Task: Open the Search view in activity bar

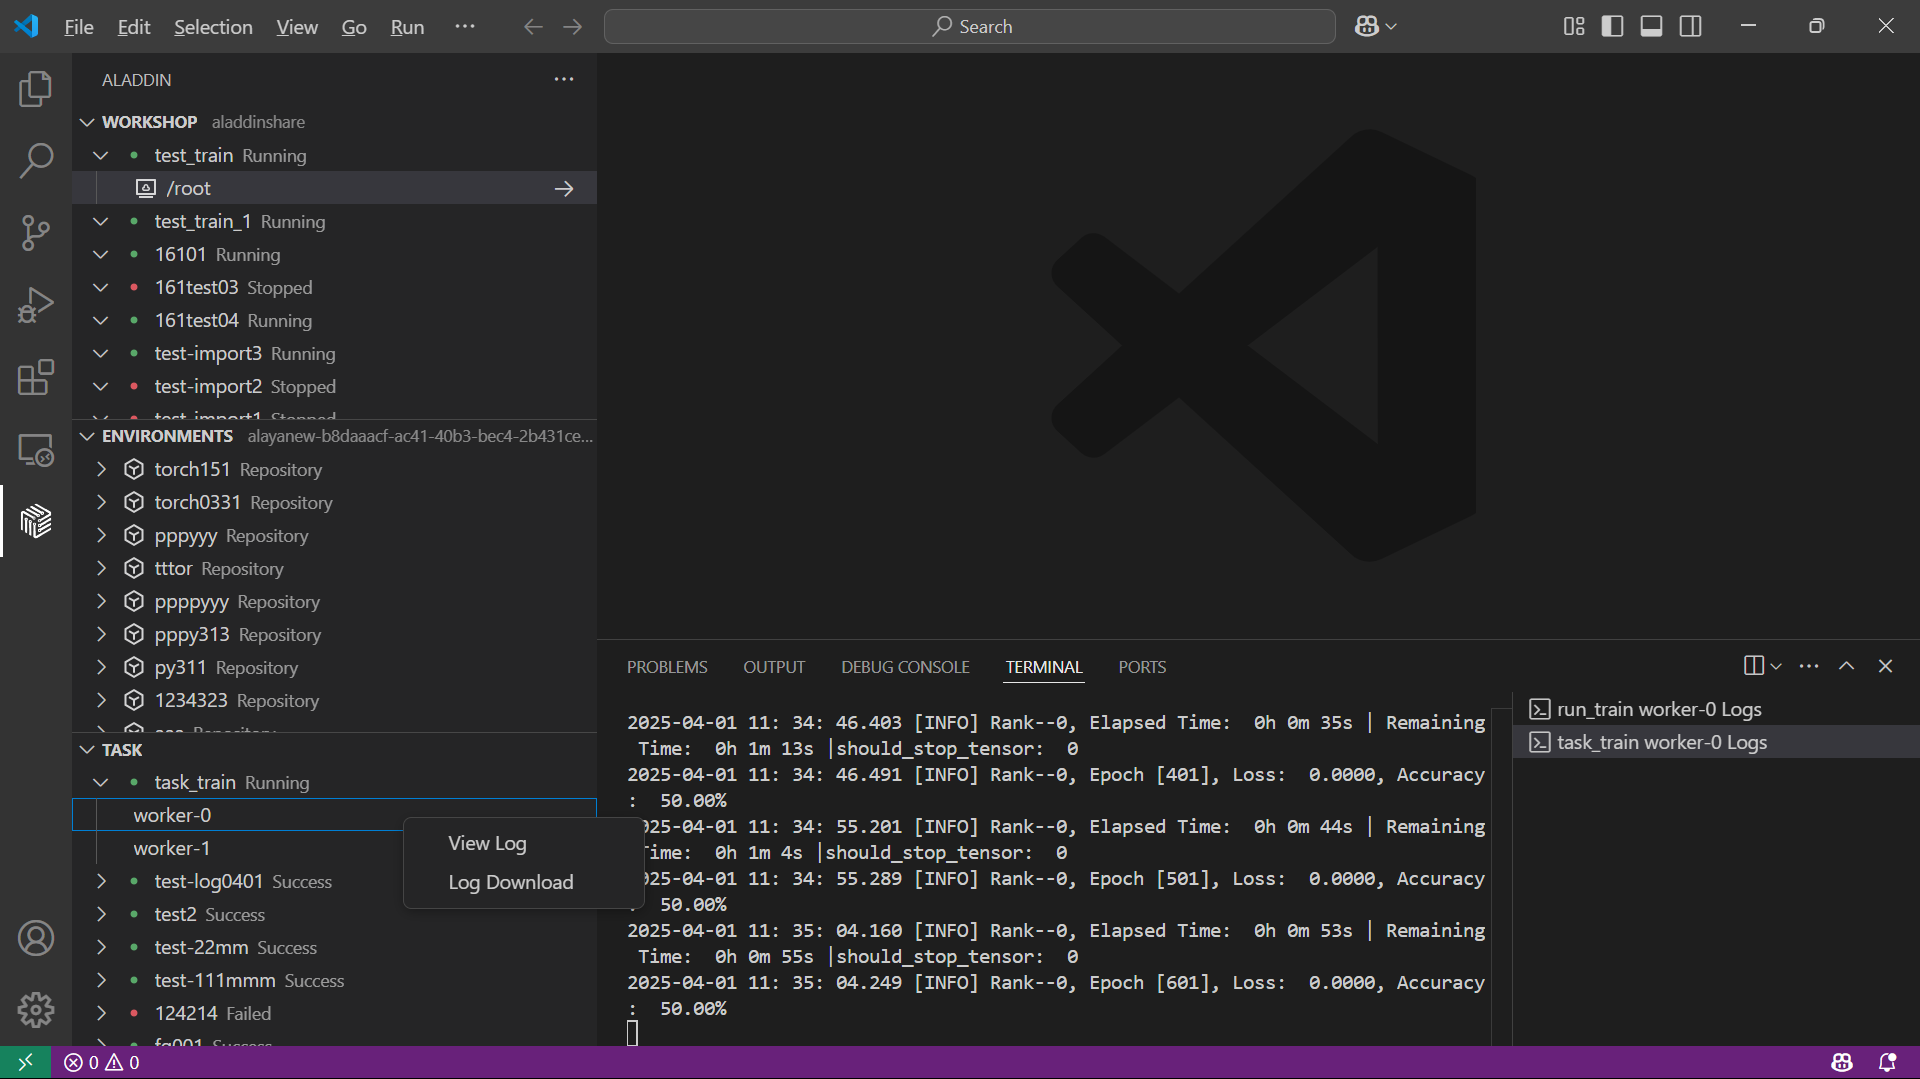Action: click(36, 161)
